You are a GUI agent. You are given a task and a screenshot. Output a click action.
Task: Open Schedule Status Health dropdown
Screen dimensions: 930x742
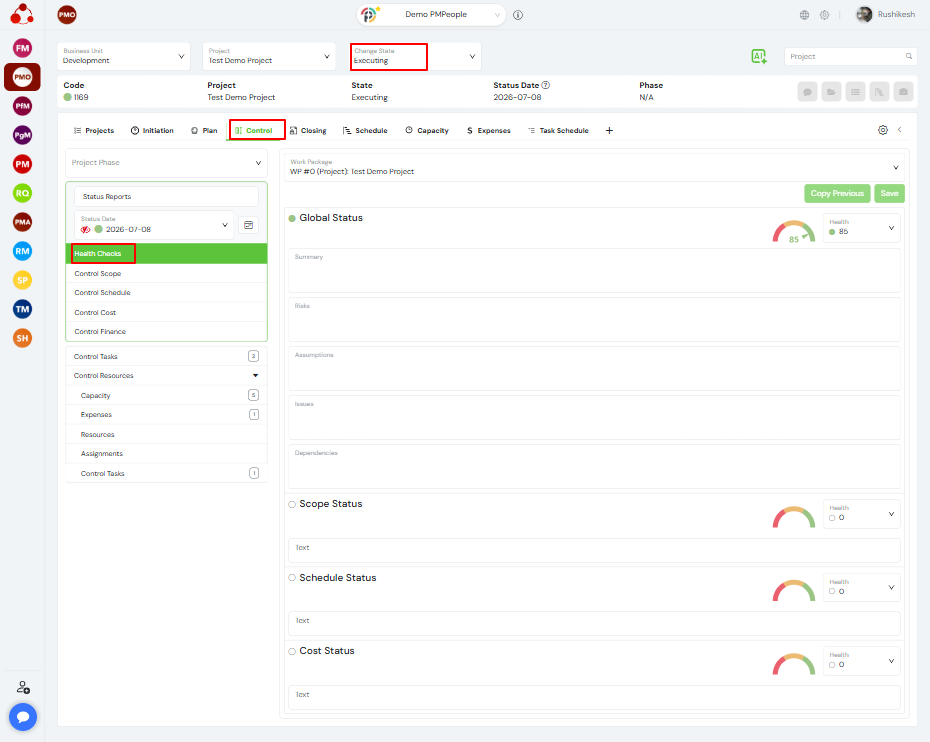[861, 587]
